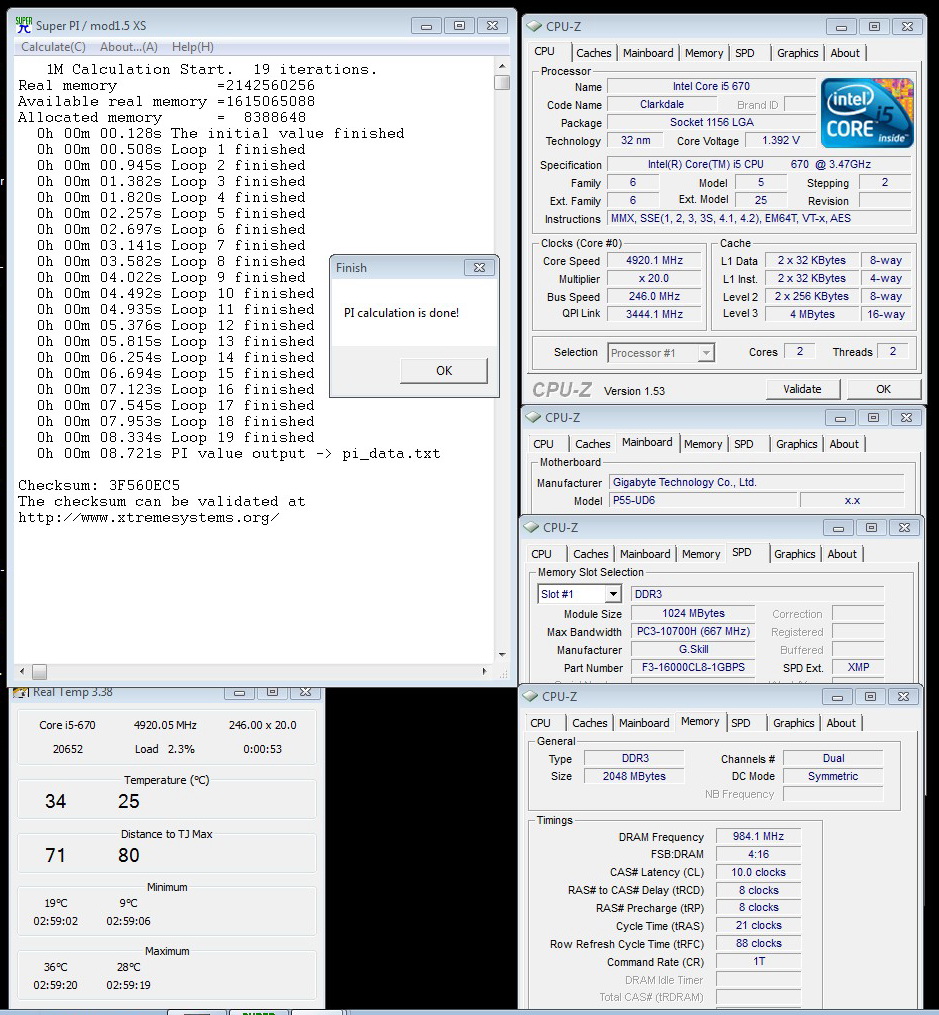
Task: Minimize the Real Temp window
Action: (x=239, y=692)
